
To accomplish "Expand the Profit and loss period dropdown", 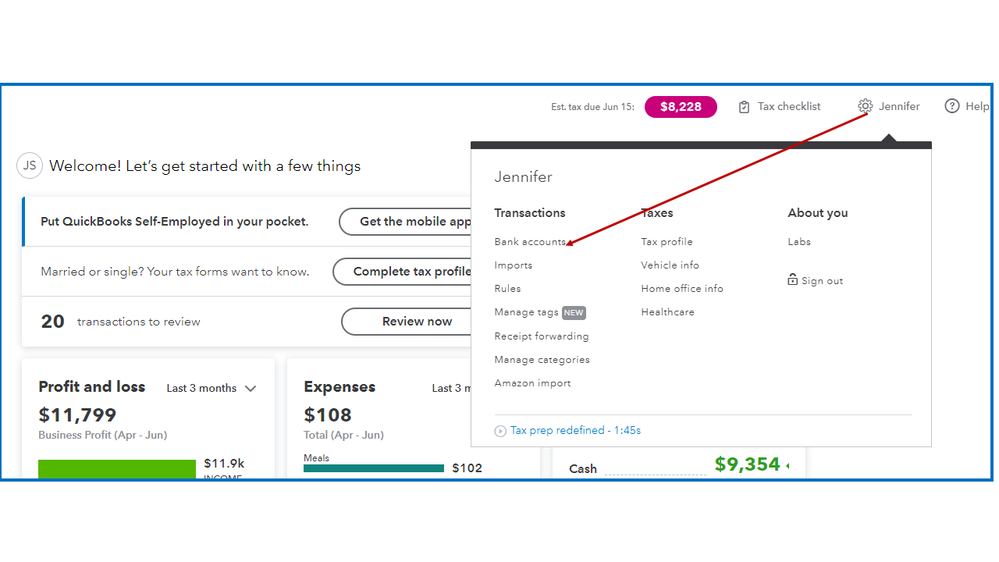I will coord(250,389).
